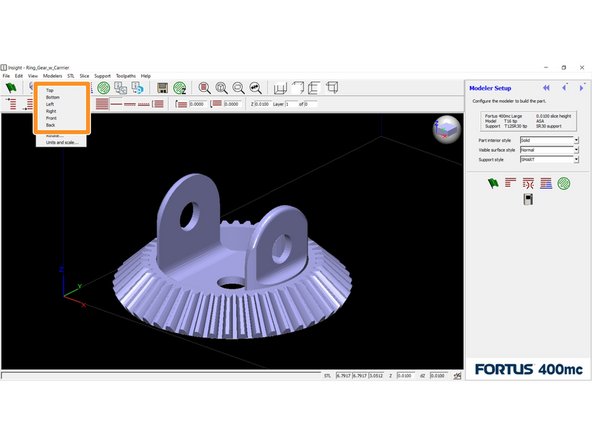592x444 pixels.
Task: Click the floppy disk save icon
Action: pyautogui.click(x=163, y=88)
